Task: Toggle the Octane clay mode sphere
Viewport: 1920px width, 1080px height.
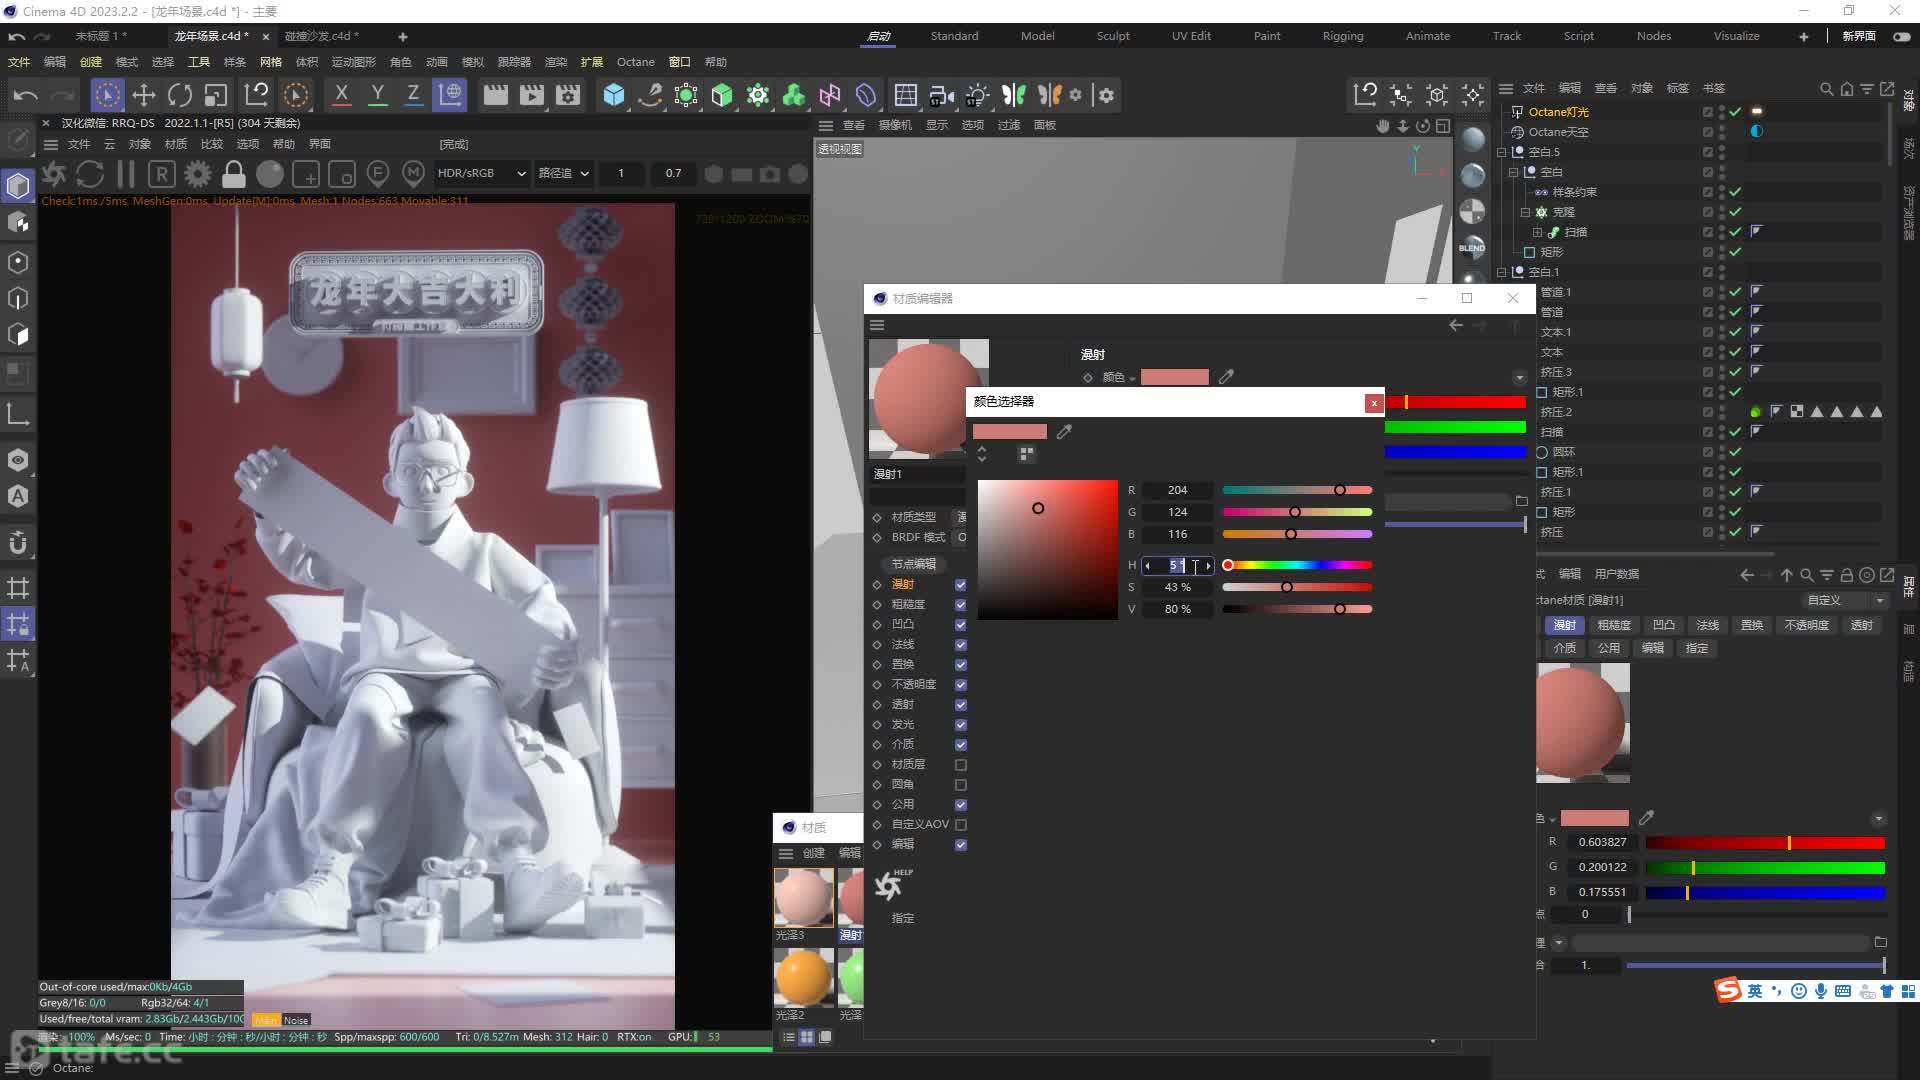Action: point(270,174)
